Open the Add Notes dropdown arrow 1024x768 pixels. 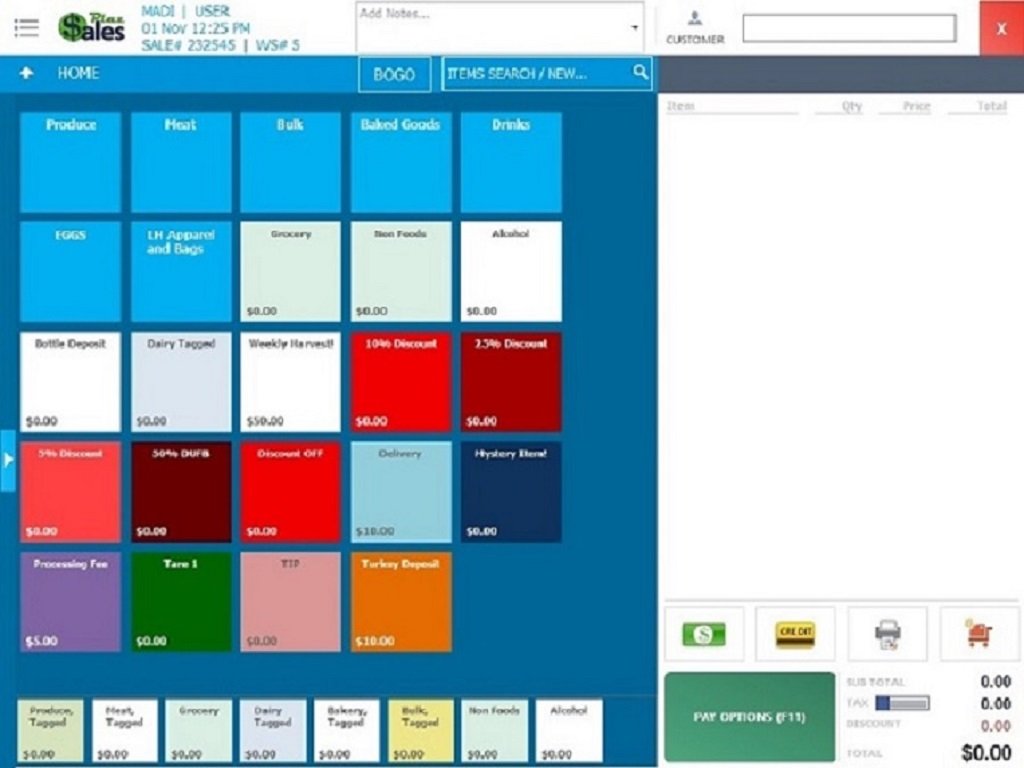point(634,27)
